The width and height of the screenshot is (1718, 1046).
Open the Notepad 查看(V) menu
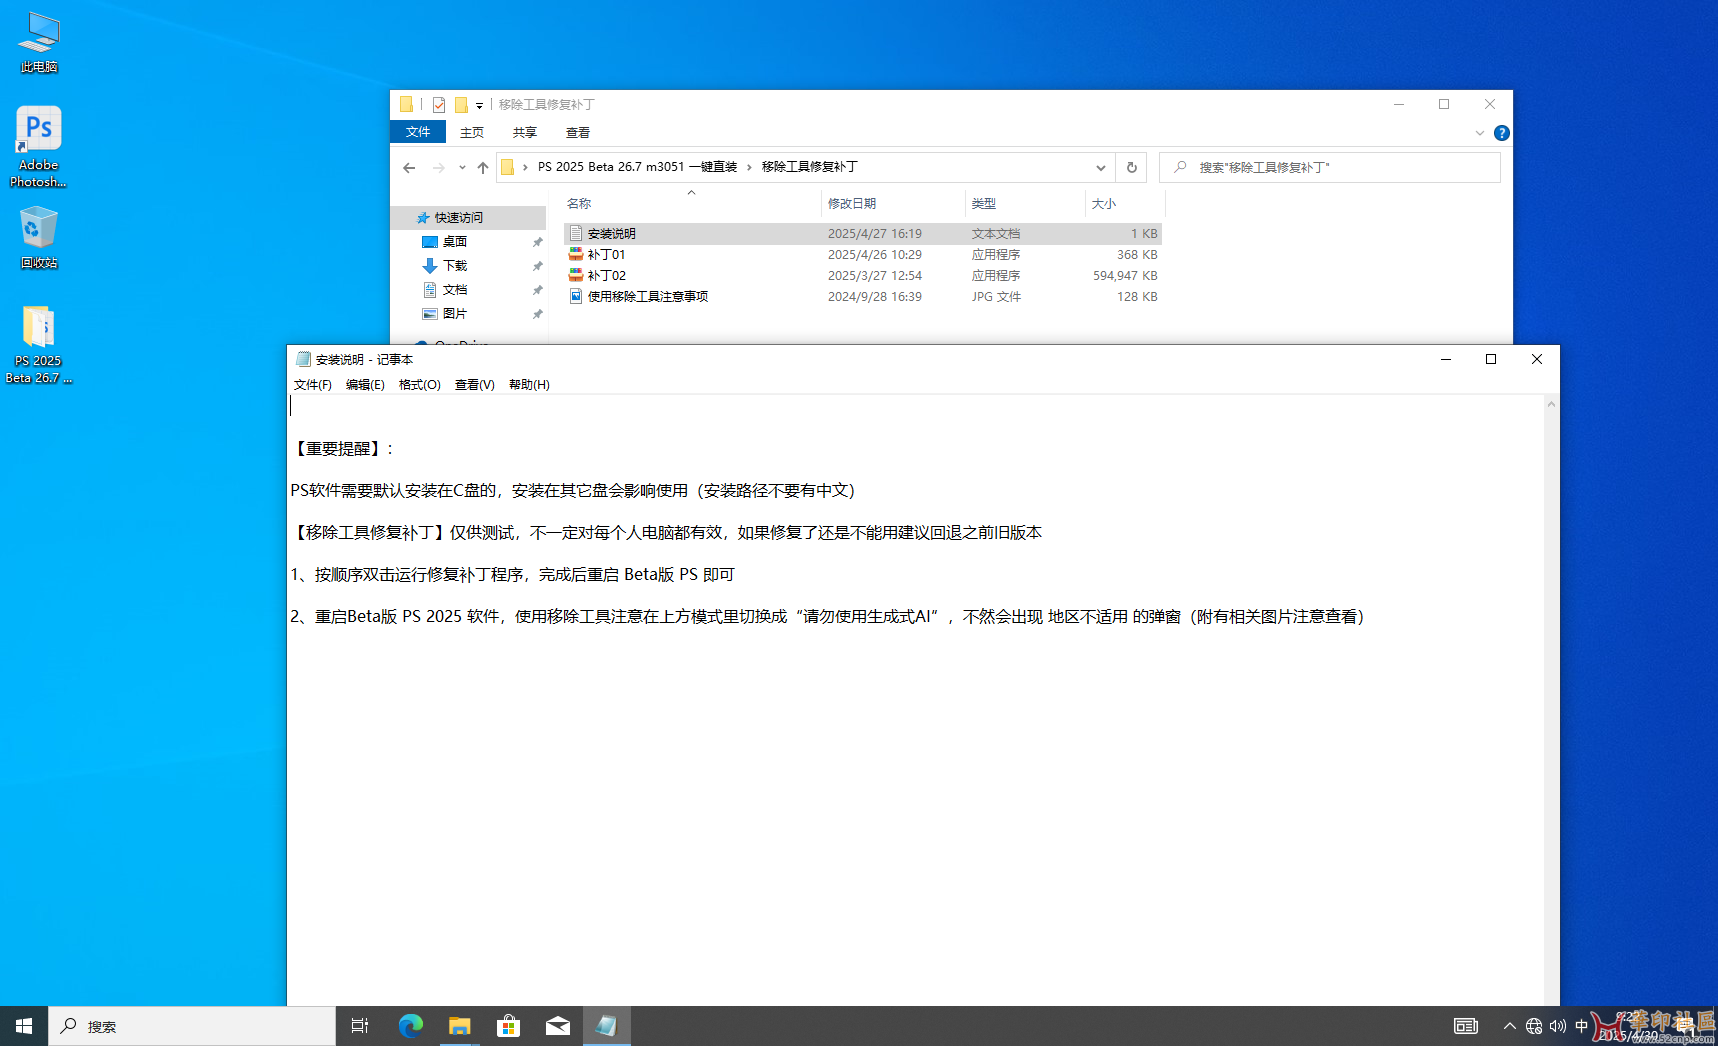pyautogui.click(x=475, y=385)
